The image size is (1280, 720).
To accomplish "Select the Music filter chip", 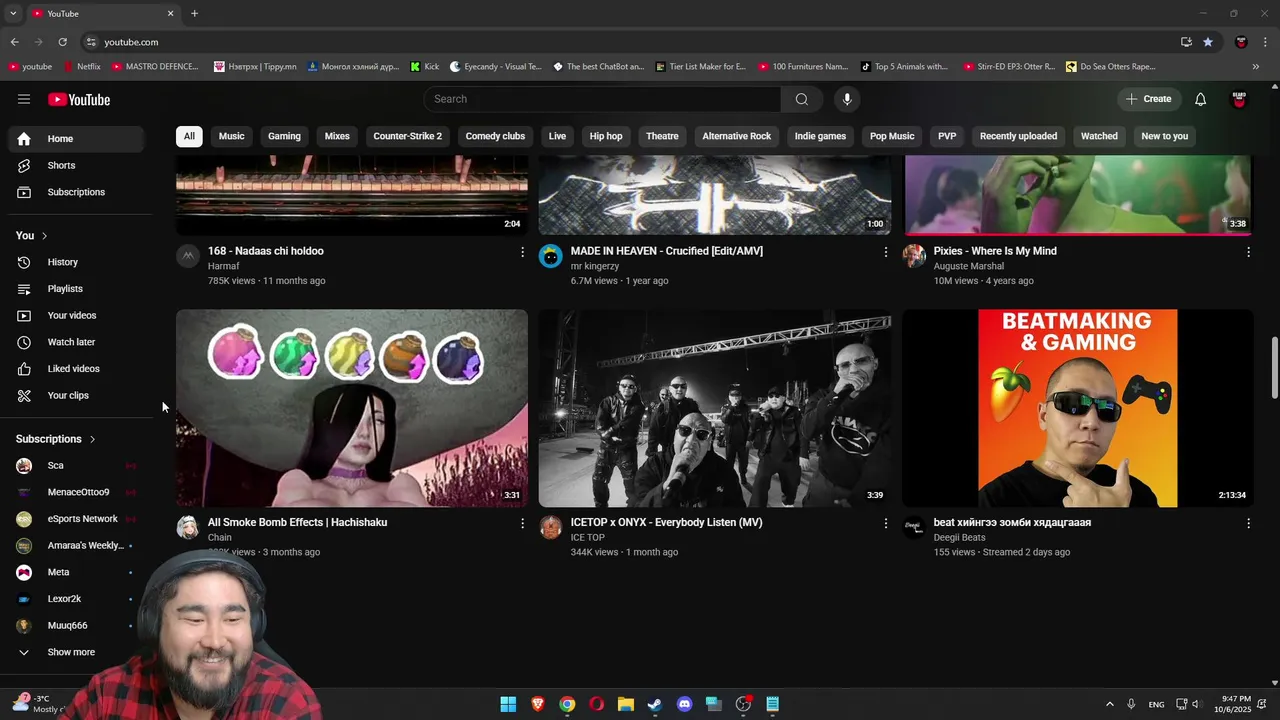I will coord(231,136).
